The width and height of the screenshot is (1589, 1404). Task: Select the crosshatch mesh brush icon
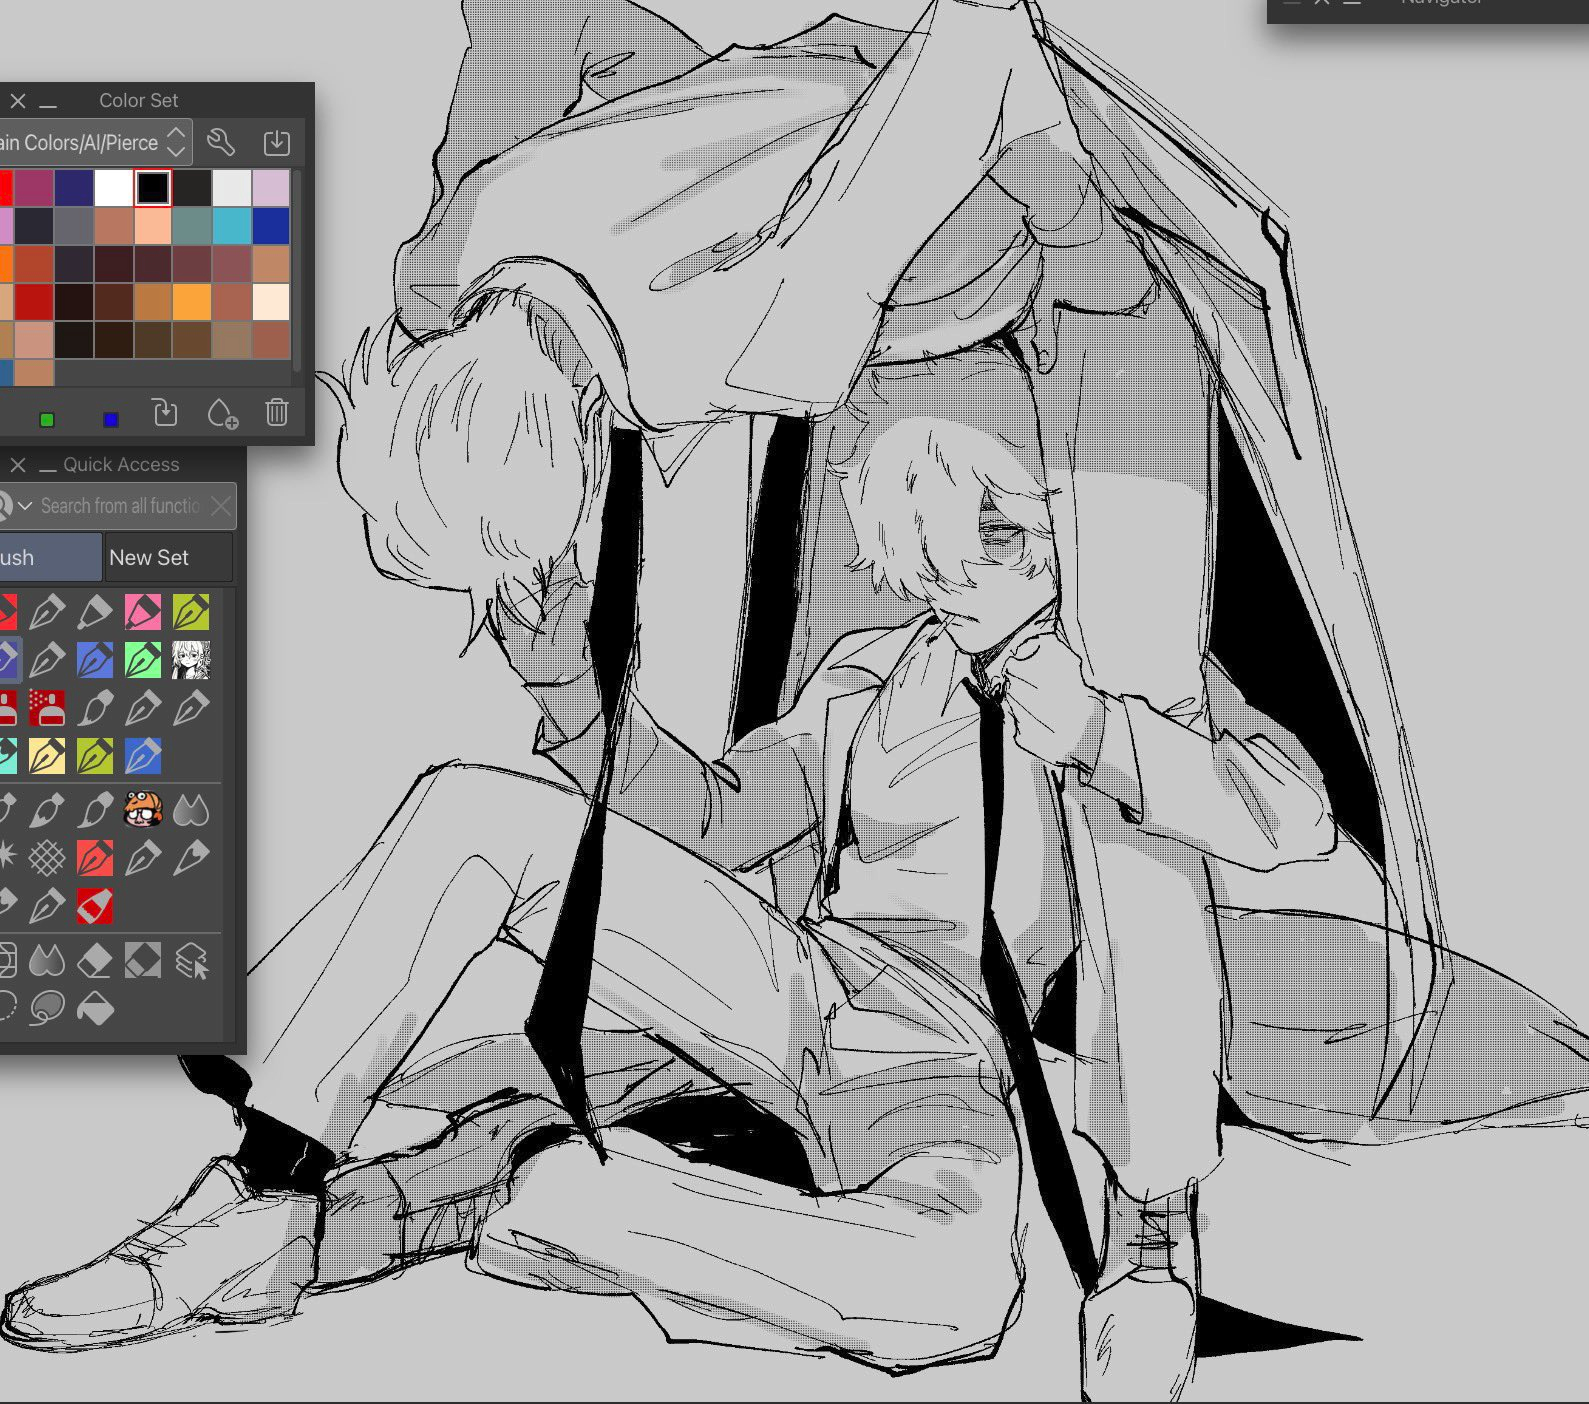(x=46, y=858)
